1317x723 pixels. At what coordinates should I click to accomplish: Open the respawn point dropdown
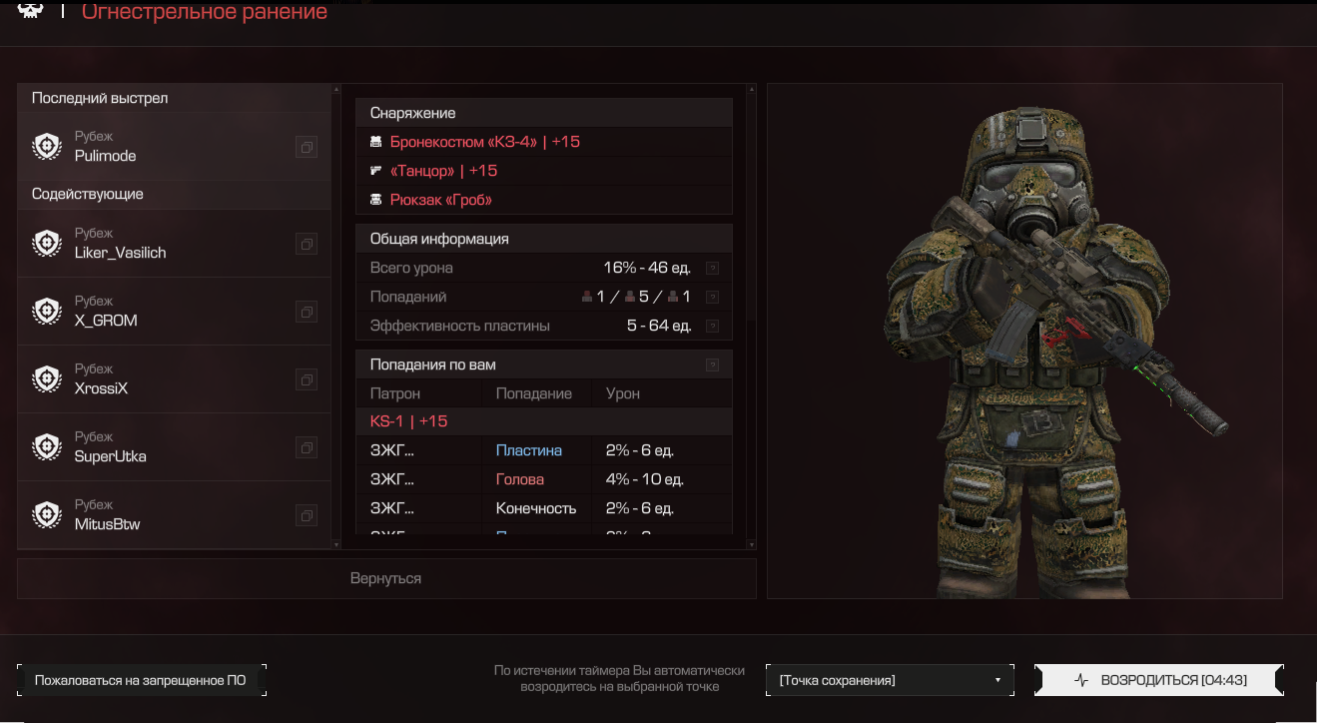tap(889, 681)
